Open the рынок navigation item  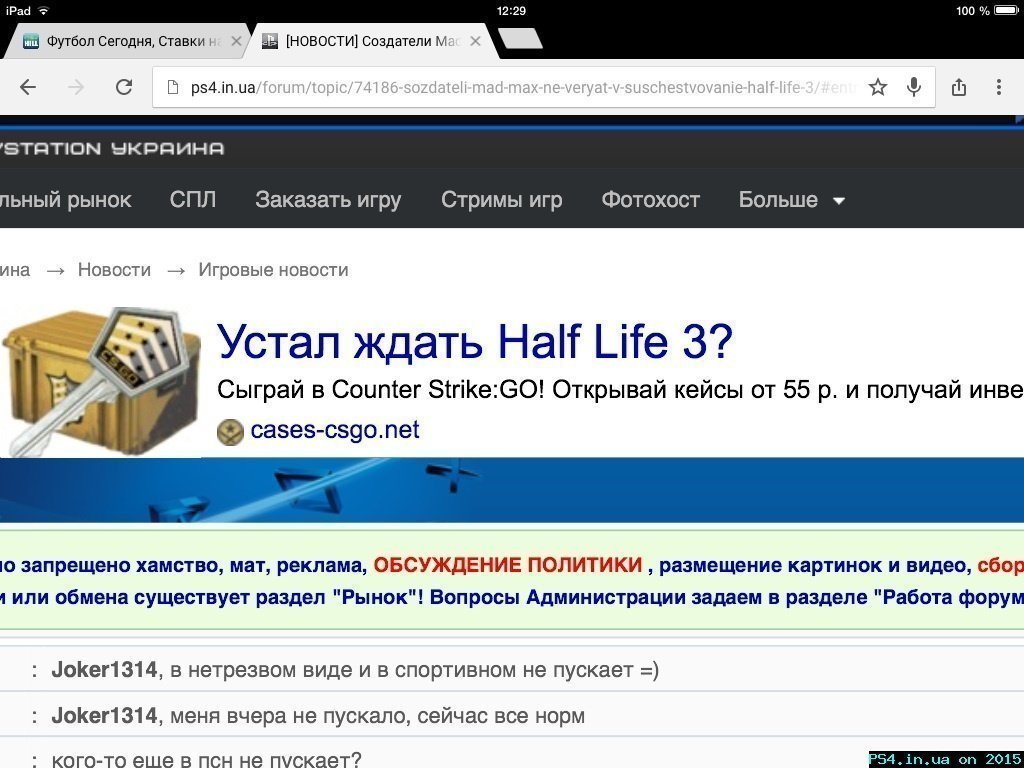[65, 199]
